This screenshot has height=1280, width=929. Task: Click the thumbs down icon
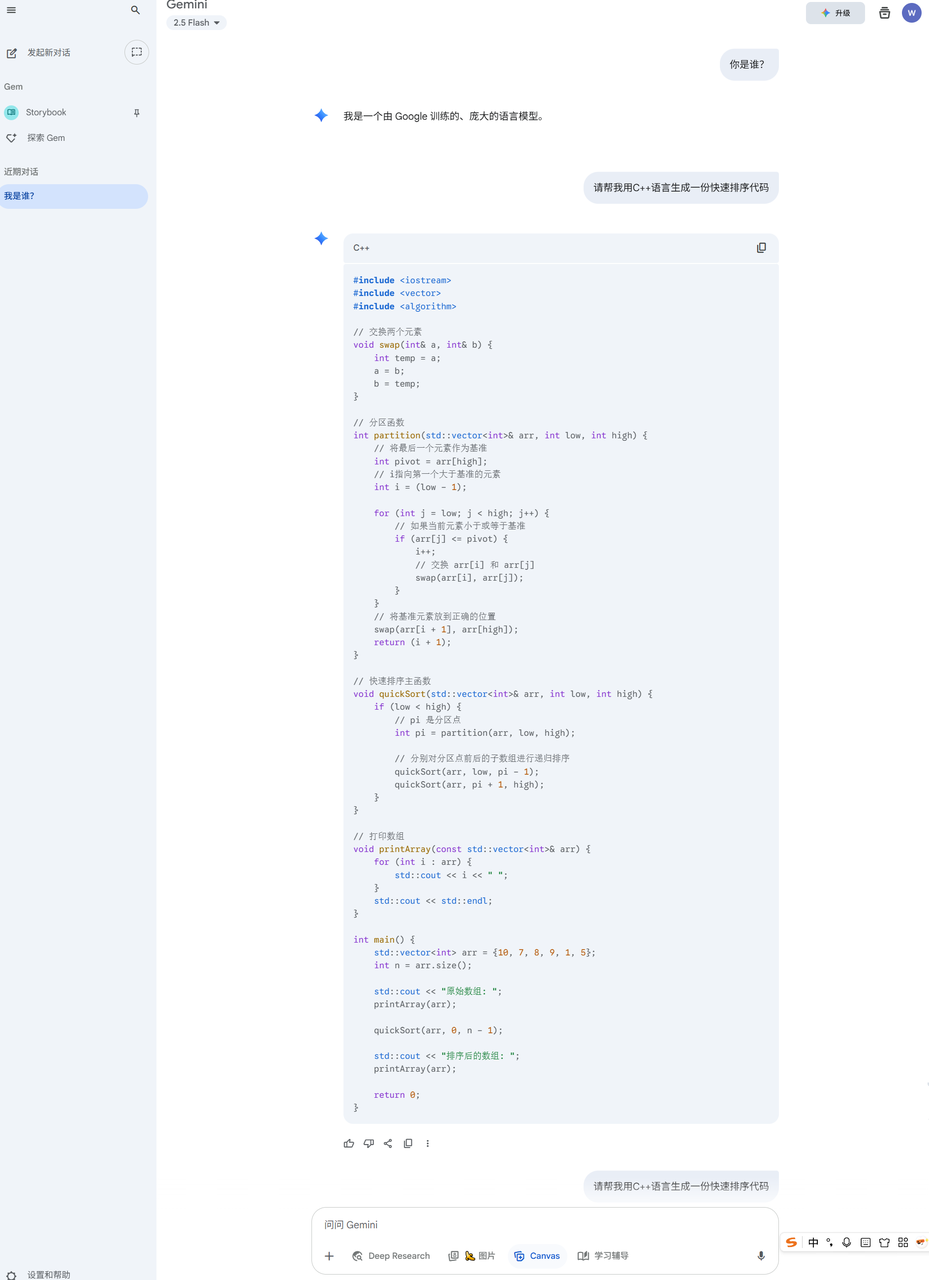tap(368, 1143)
